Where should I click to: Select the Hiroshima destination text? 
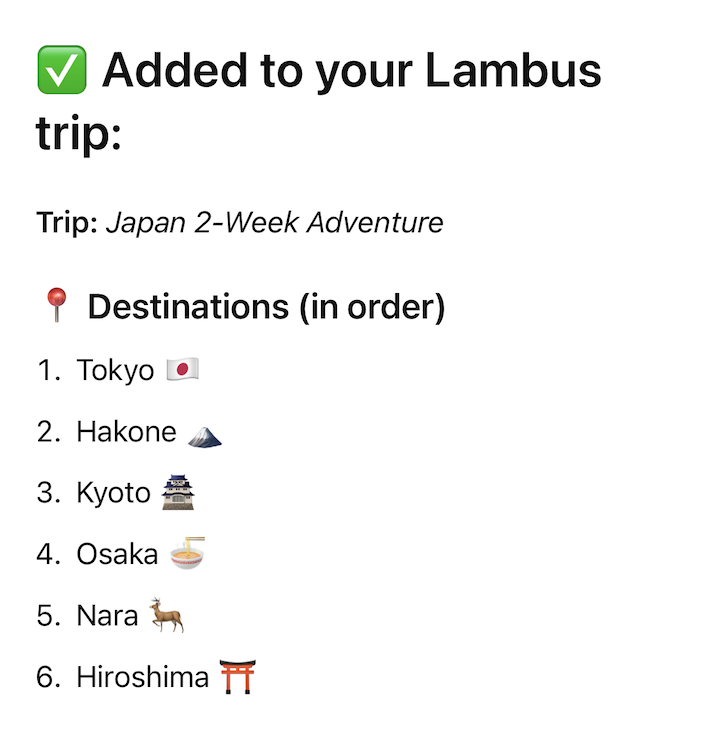pos(142,677)
